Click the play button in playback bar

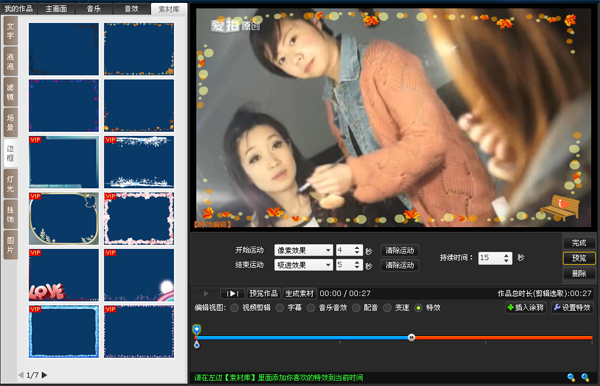[x=206, y=293]
